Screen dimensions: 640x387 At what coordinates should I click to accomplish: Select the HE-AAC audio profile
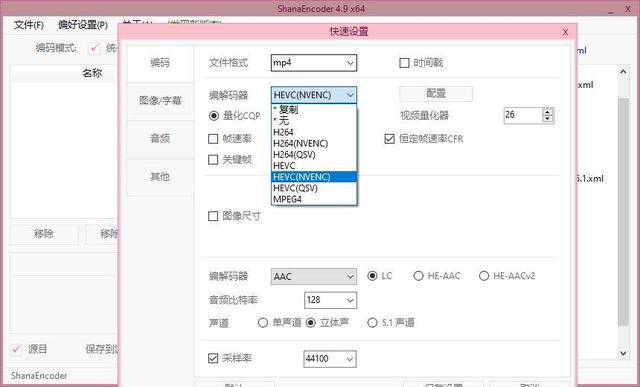[x=418, y=276]
